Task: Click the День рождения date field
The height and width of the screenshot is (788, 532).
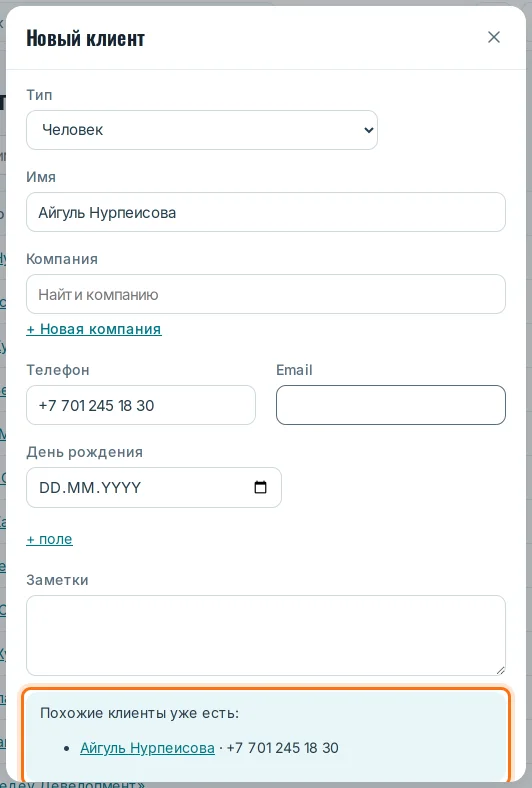Action: pos(154,487)
